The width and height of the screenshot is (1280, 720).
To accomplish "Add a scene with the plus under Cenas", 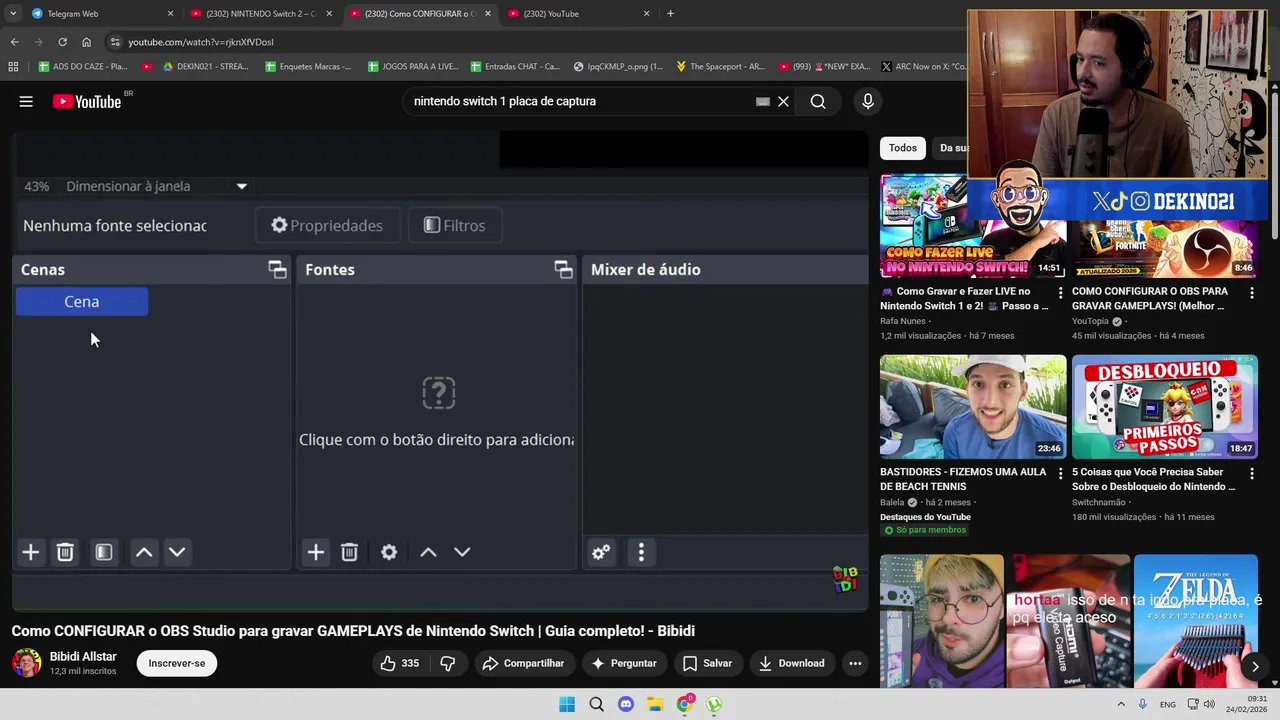I will tap(31, 552).
